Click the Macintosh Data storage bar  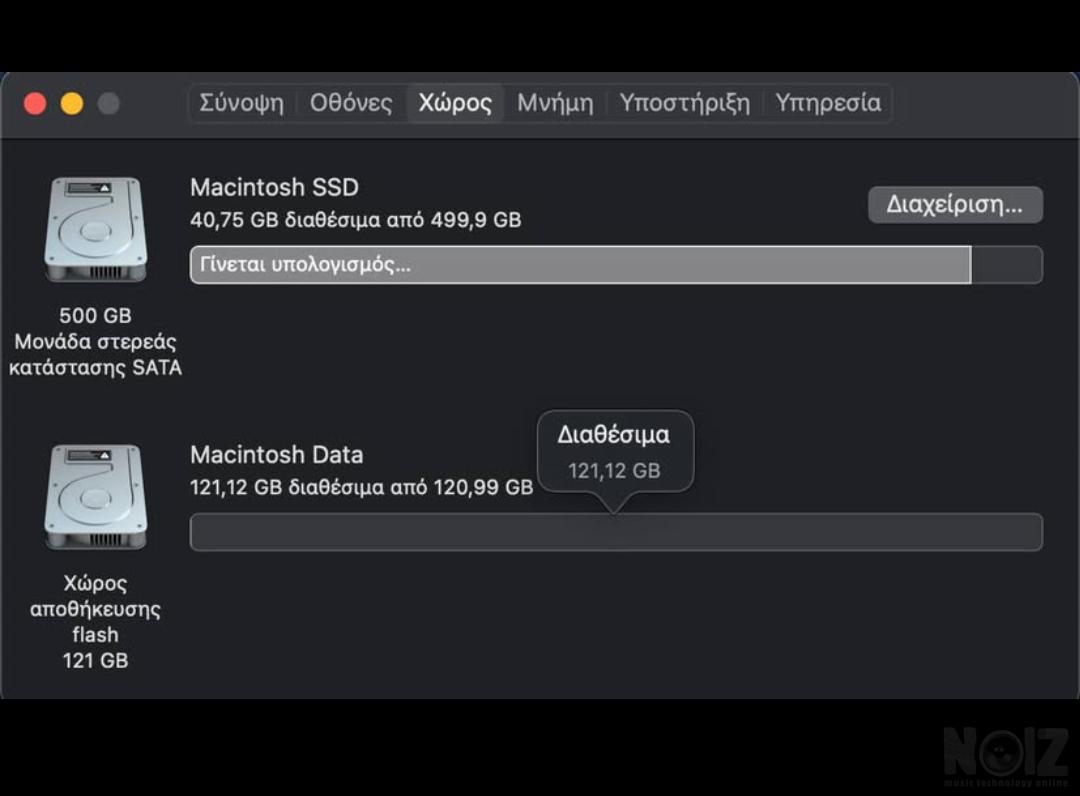(616, 532)
